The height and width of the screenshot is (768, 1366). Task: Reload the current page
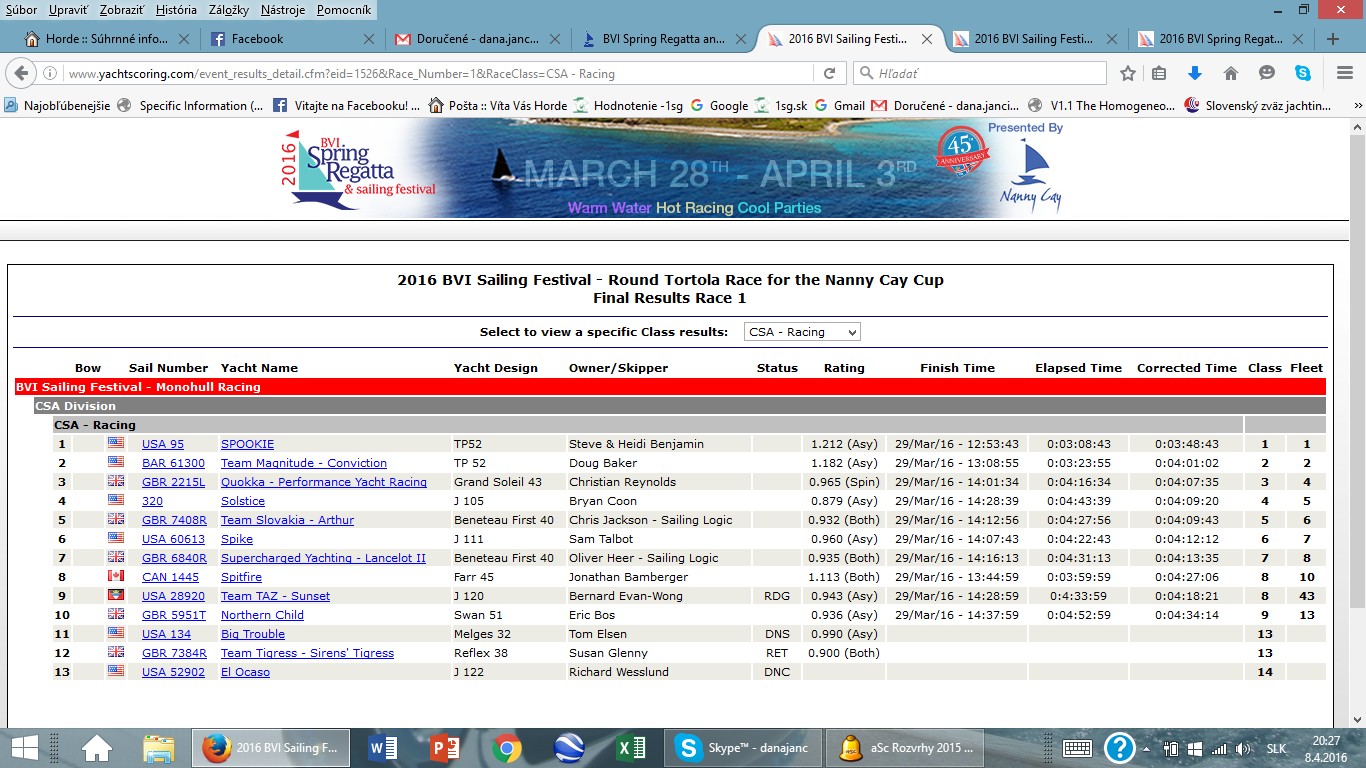(x=829, y=73)
